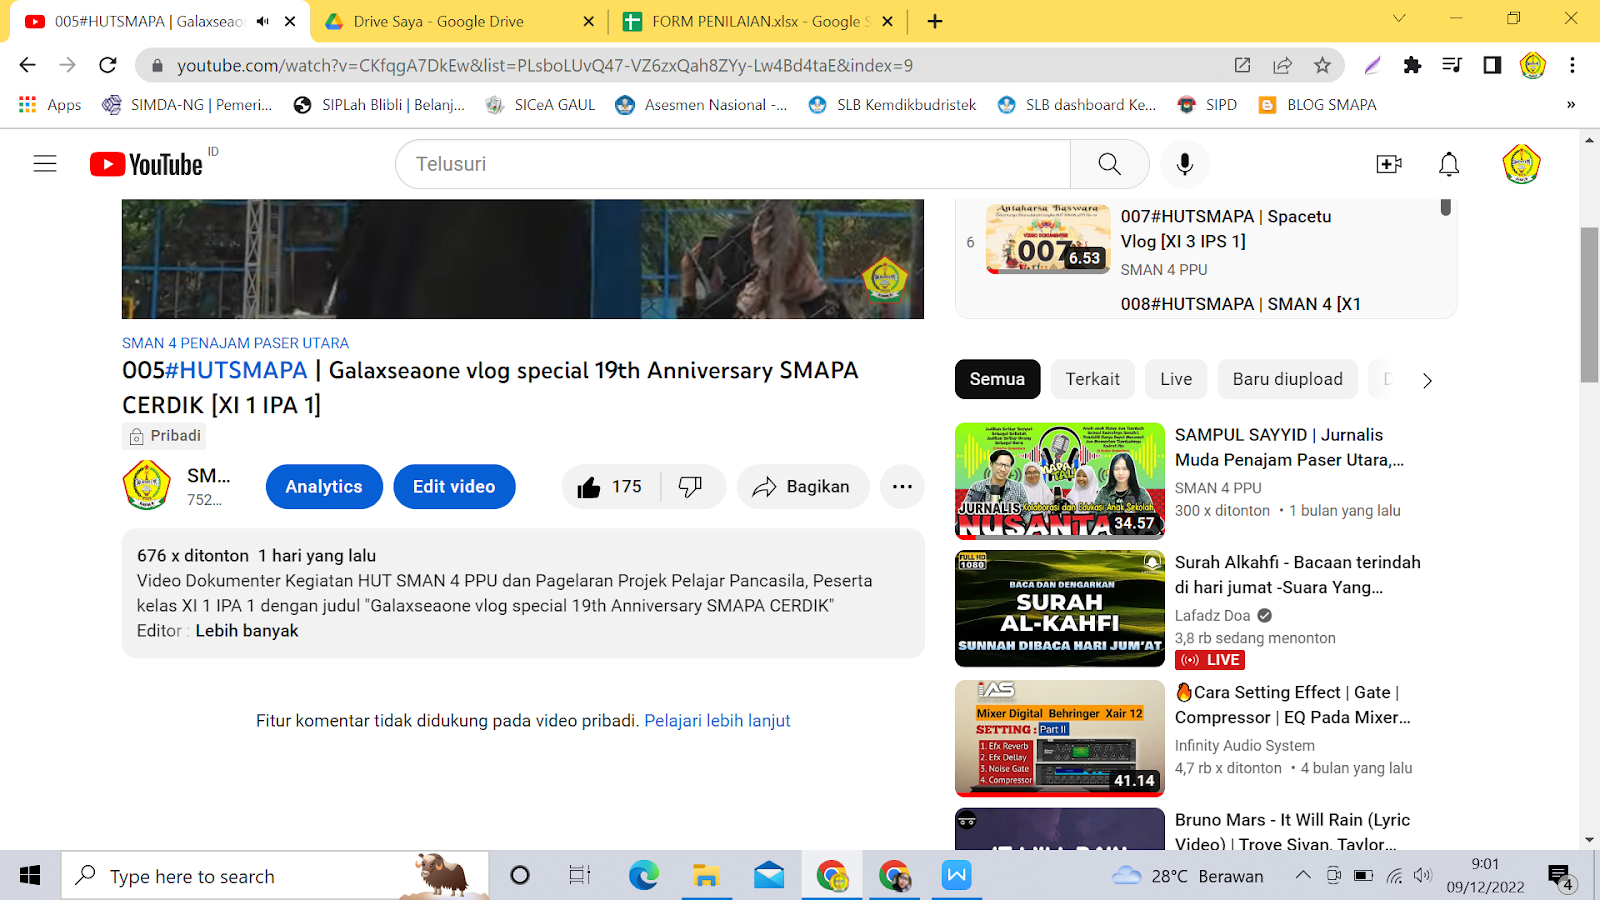1600x900 pixels.
Task: Click the YouTube logo to go home
Action: [x=147, y=164]
